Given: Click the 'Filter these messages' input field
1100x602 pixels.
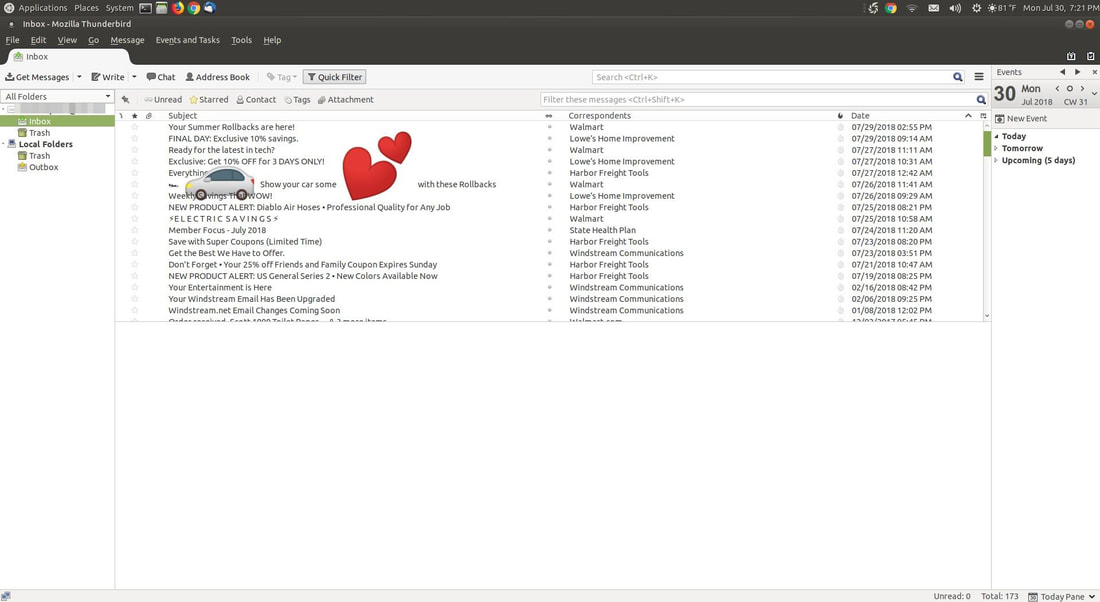Looking at the screenshot, I should (758, 100).
